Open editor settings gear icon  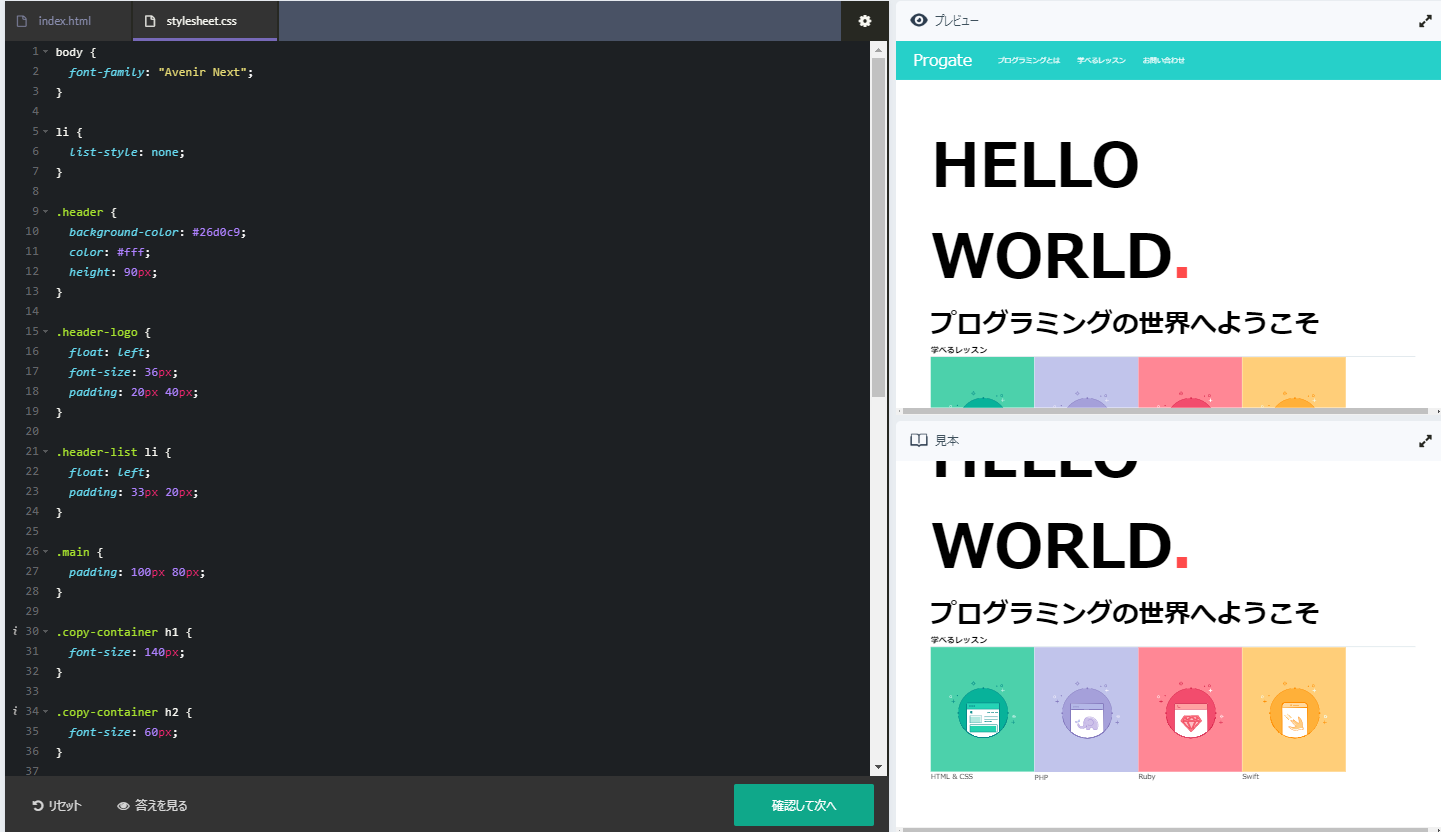pyautogui.click(x=865, y=21)
